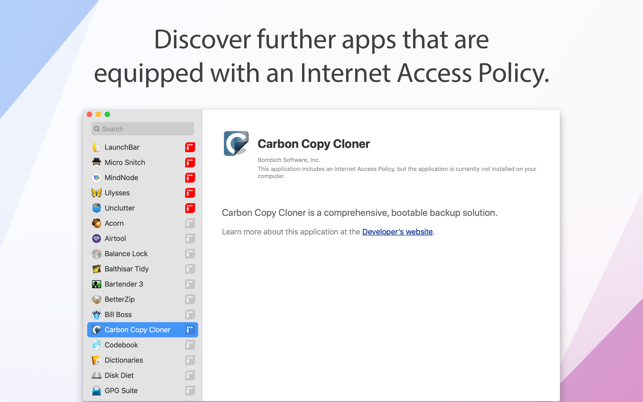Click the Micro Snitch spy hat icon
The height and width of the screenshot is (402, 643).
(x=96, y=162)
